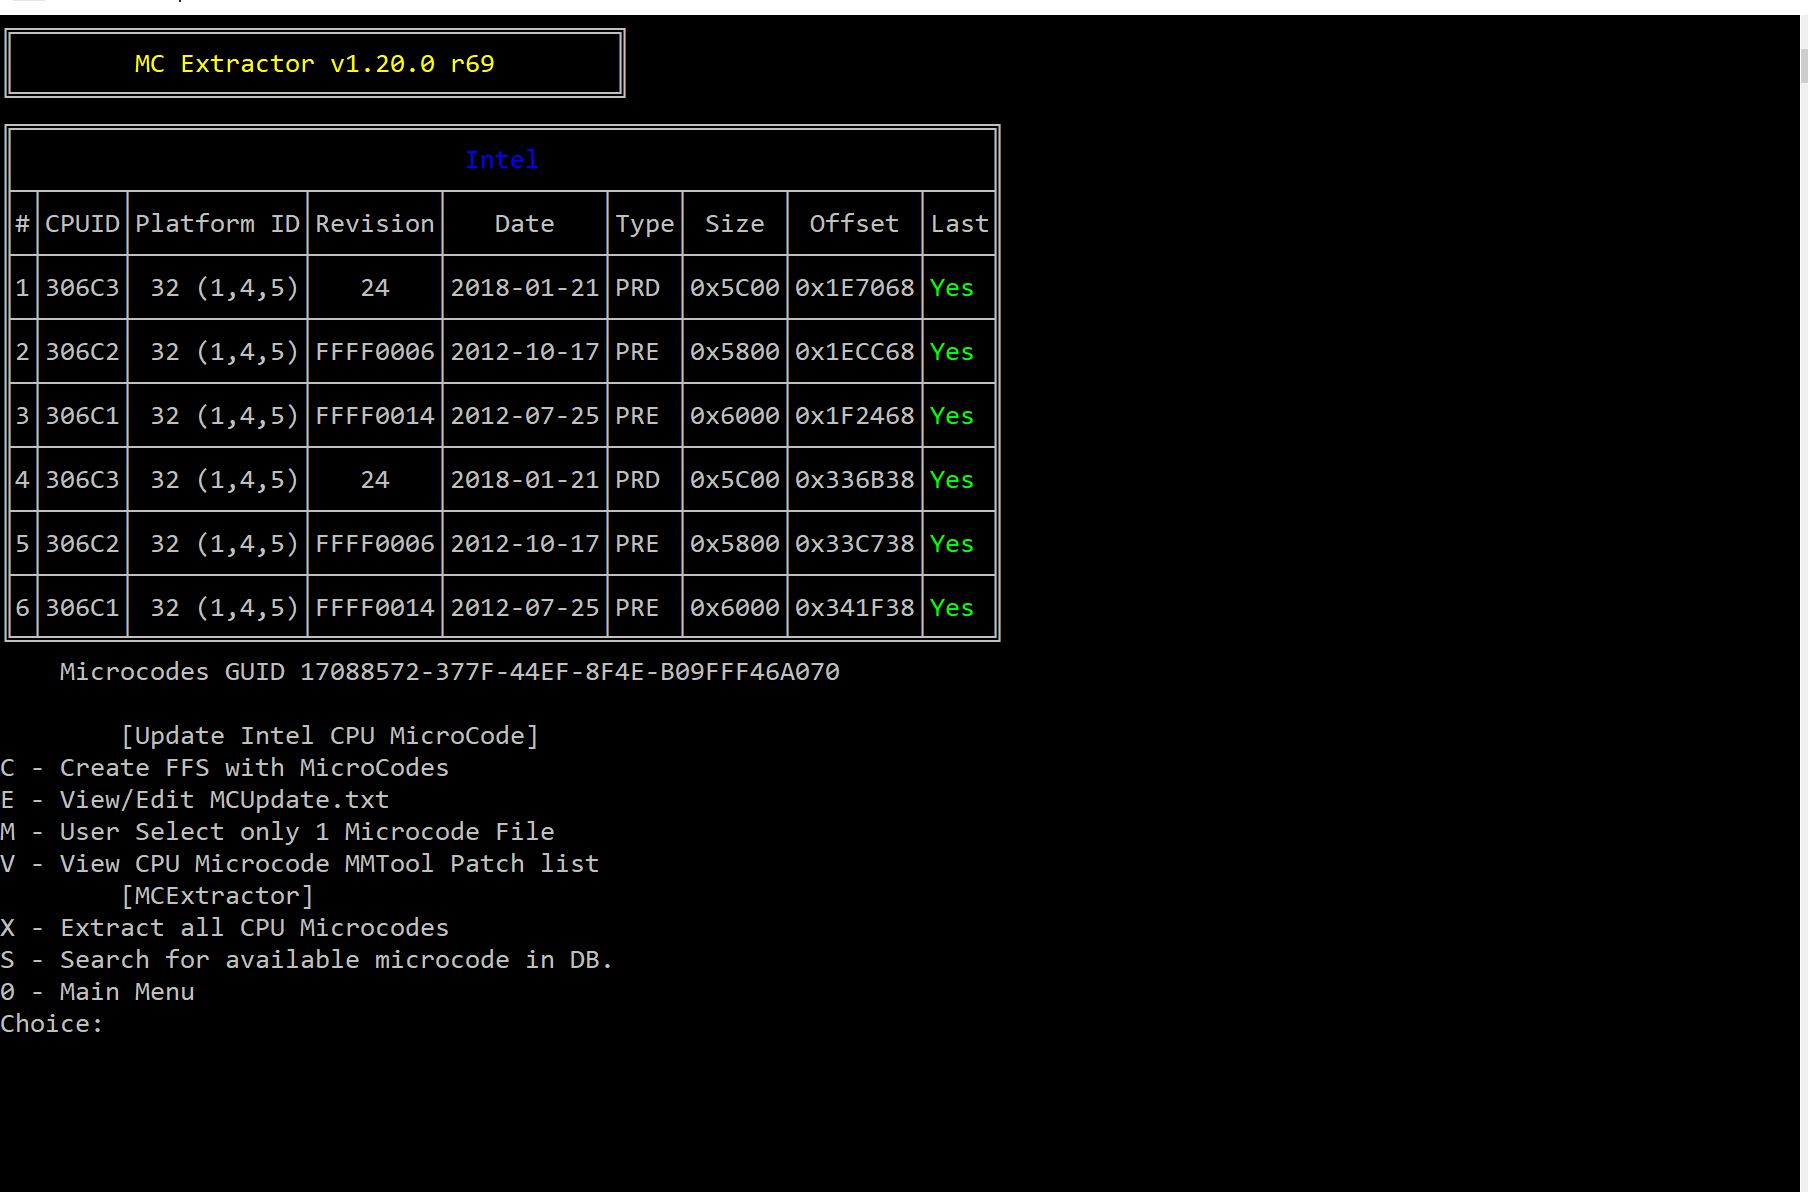Image resolution: width=1808 pixels, height=1192 pixels.
Task: Select the Type column header
Action: 645,224
